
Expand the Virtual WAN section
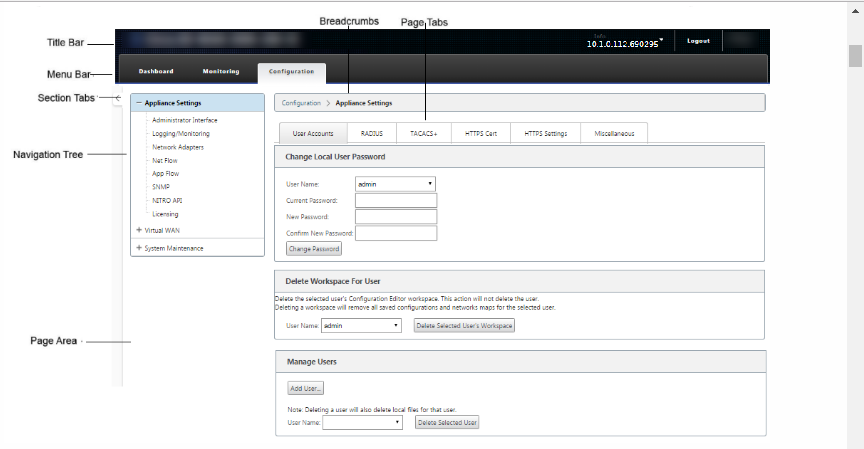point(139,230)
